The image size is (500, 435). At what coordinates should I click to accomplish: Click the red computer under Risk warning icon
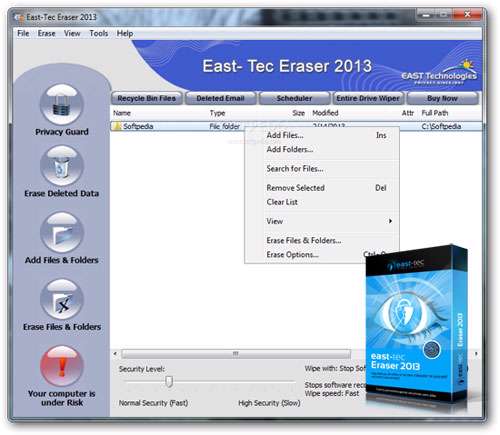point(62,366)
